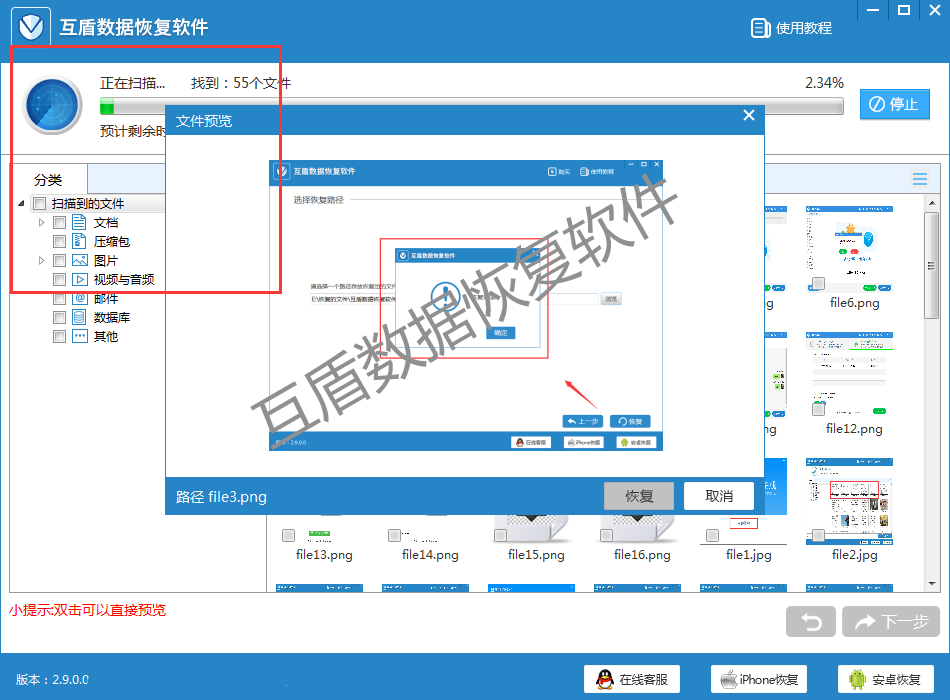This screenshot has width=950, height=700.
Task: Expand the 文档 tree node
Action: coord(41,222)
